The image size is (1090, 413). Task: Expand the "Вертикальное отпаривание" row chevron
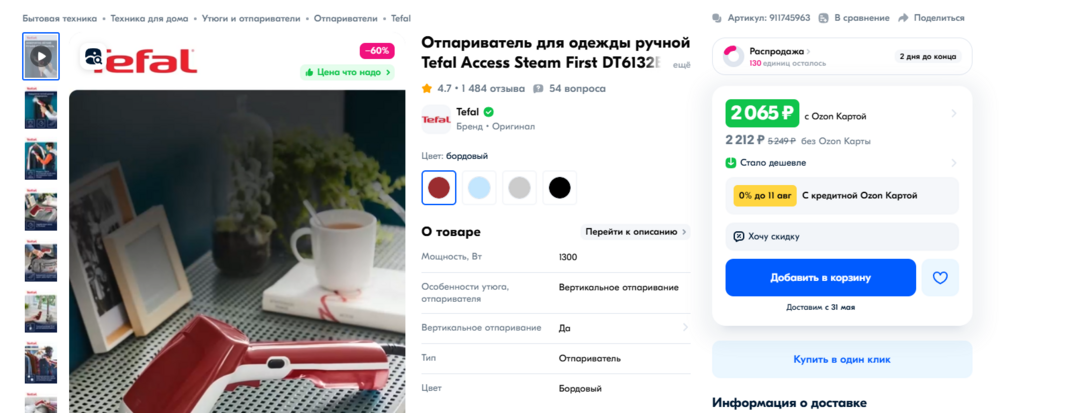coord(685,327)
